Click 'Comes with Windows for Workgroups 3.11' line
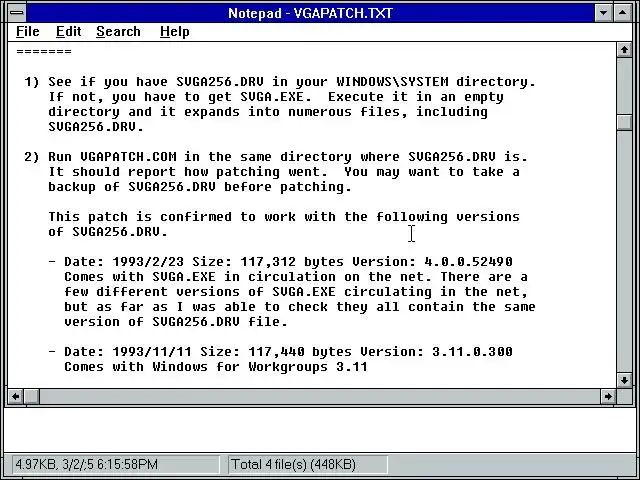The height and width of the screenshot is (480, 640). click(x=216, y=367)
